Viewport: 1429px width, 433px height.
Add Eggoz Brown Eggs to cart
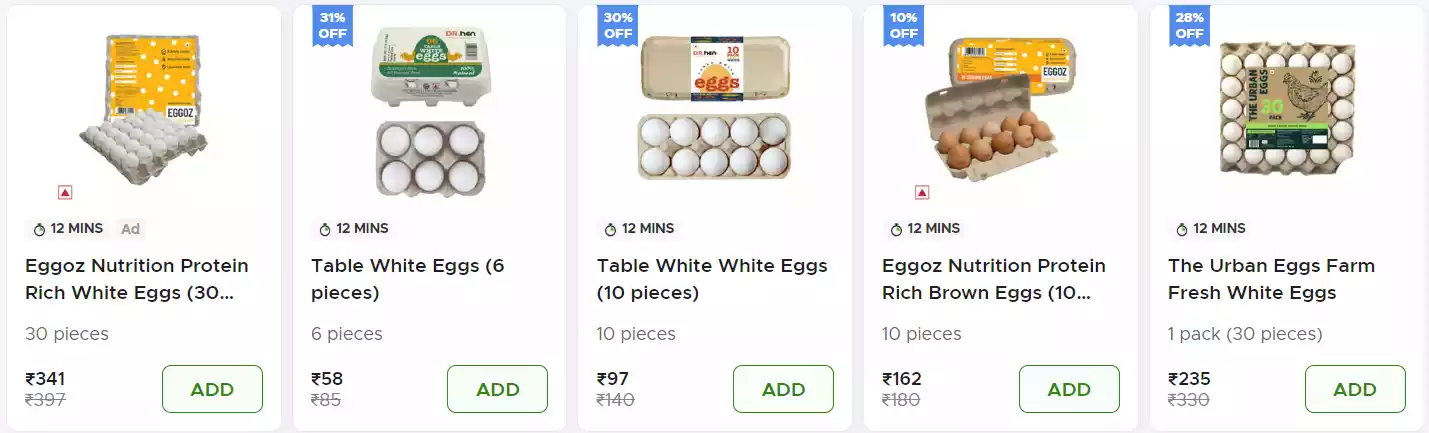pos(1069,389)
